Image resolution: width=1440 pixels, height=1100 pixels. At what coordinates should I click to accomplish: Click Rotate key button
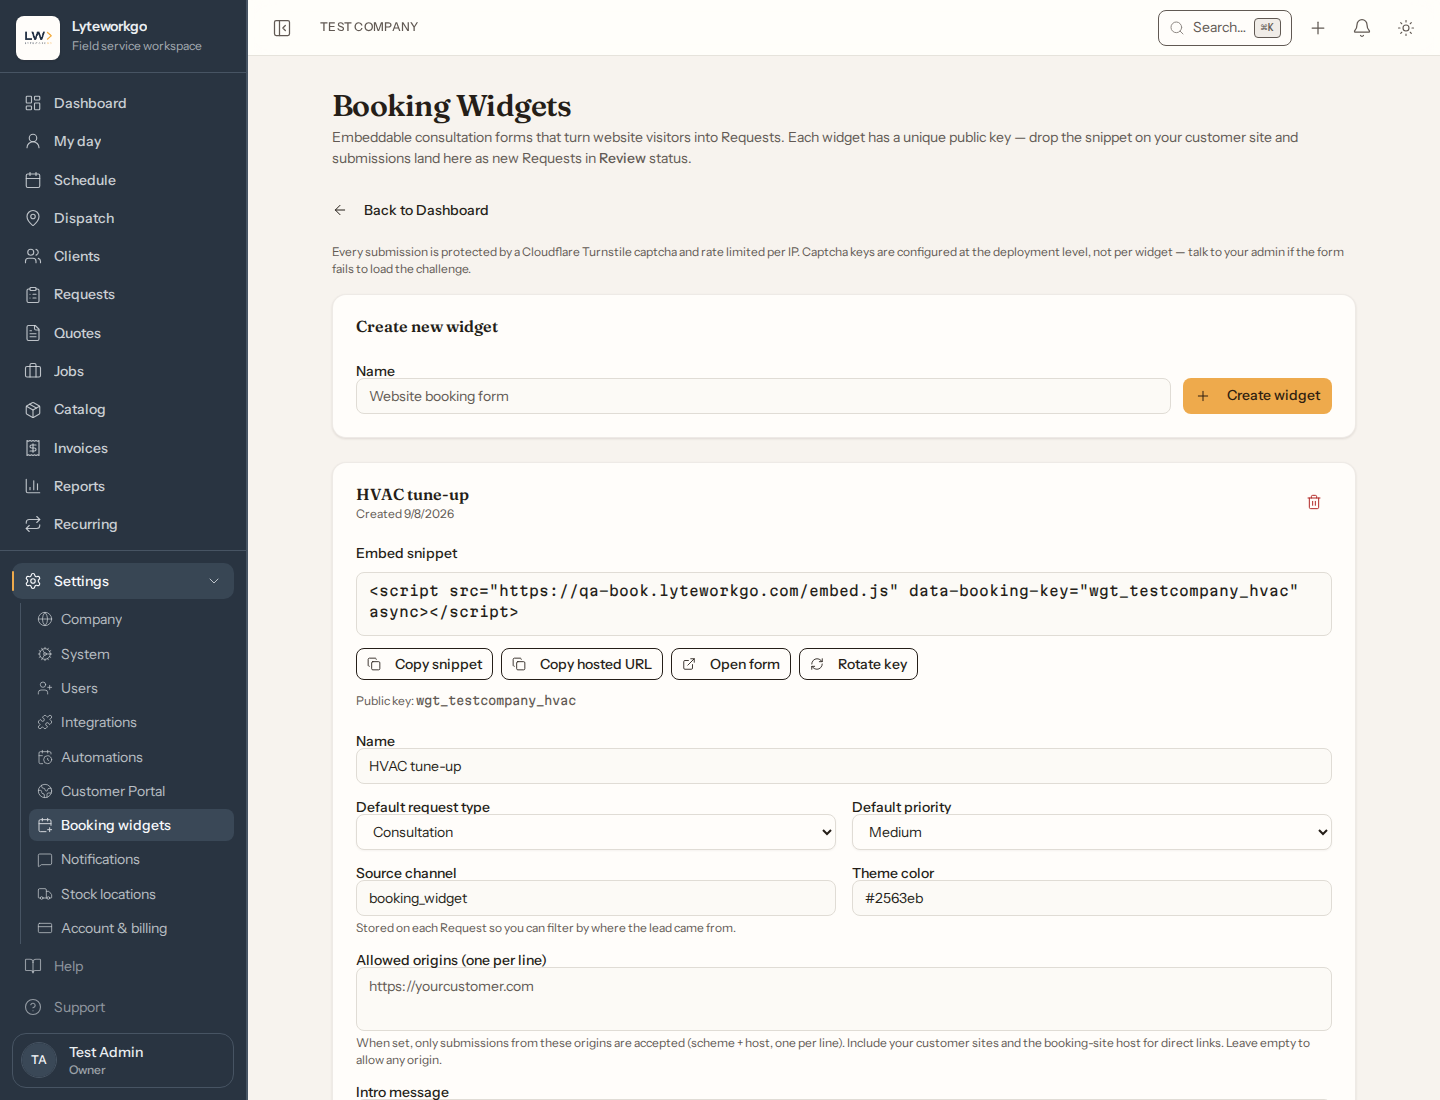(858, 664)
